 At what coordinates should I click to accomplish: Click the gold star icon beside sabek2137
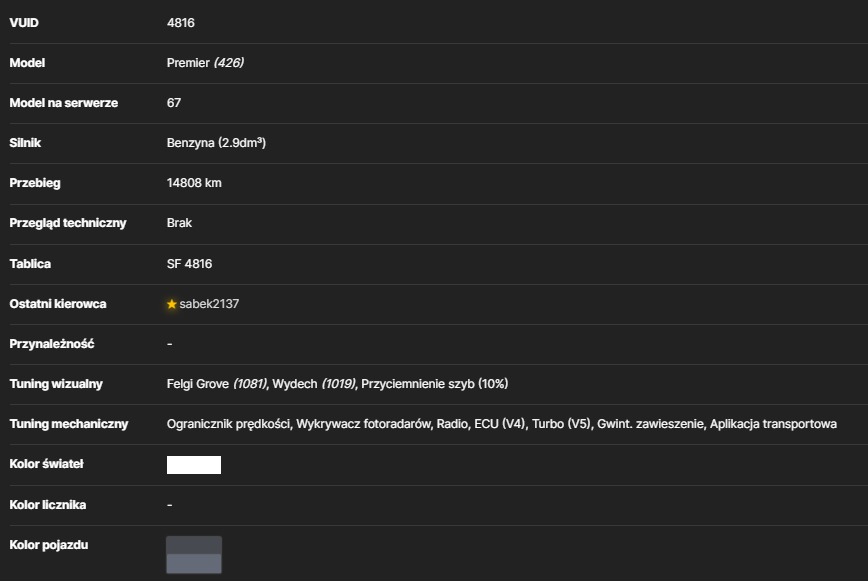point(172,304)
